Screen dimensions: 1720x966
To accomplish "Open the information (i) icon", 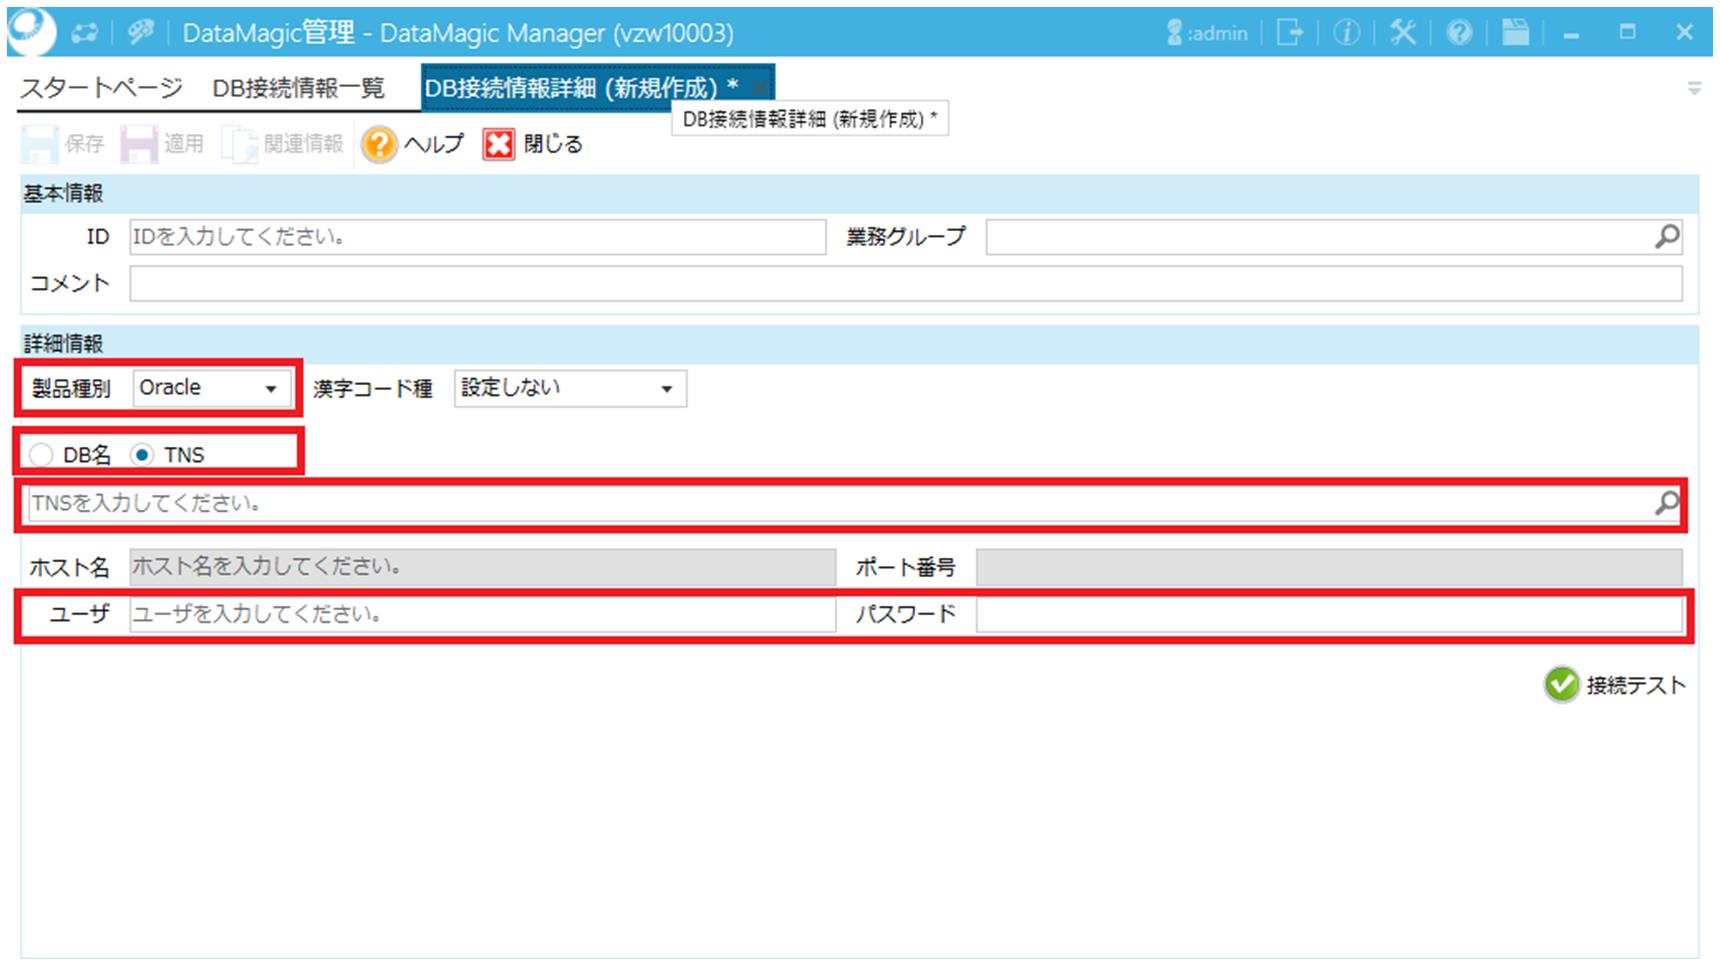I will [x=1346, y=33].
